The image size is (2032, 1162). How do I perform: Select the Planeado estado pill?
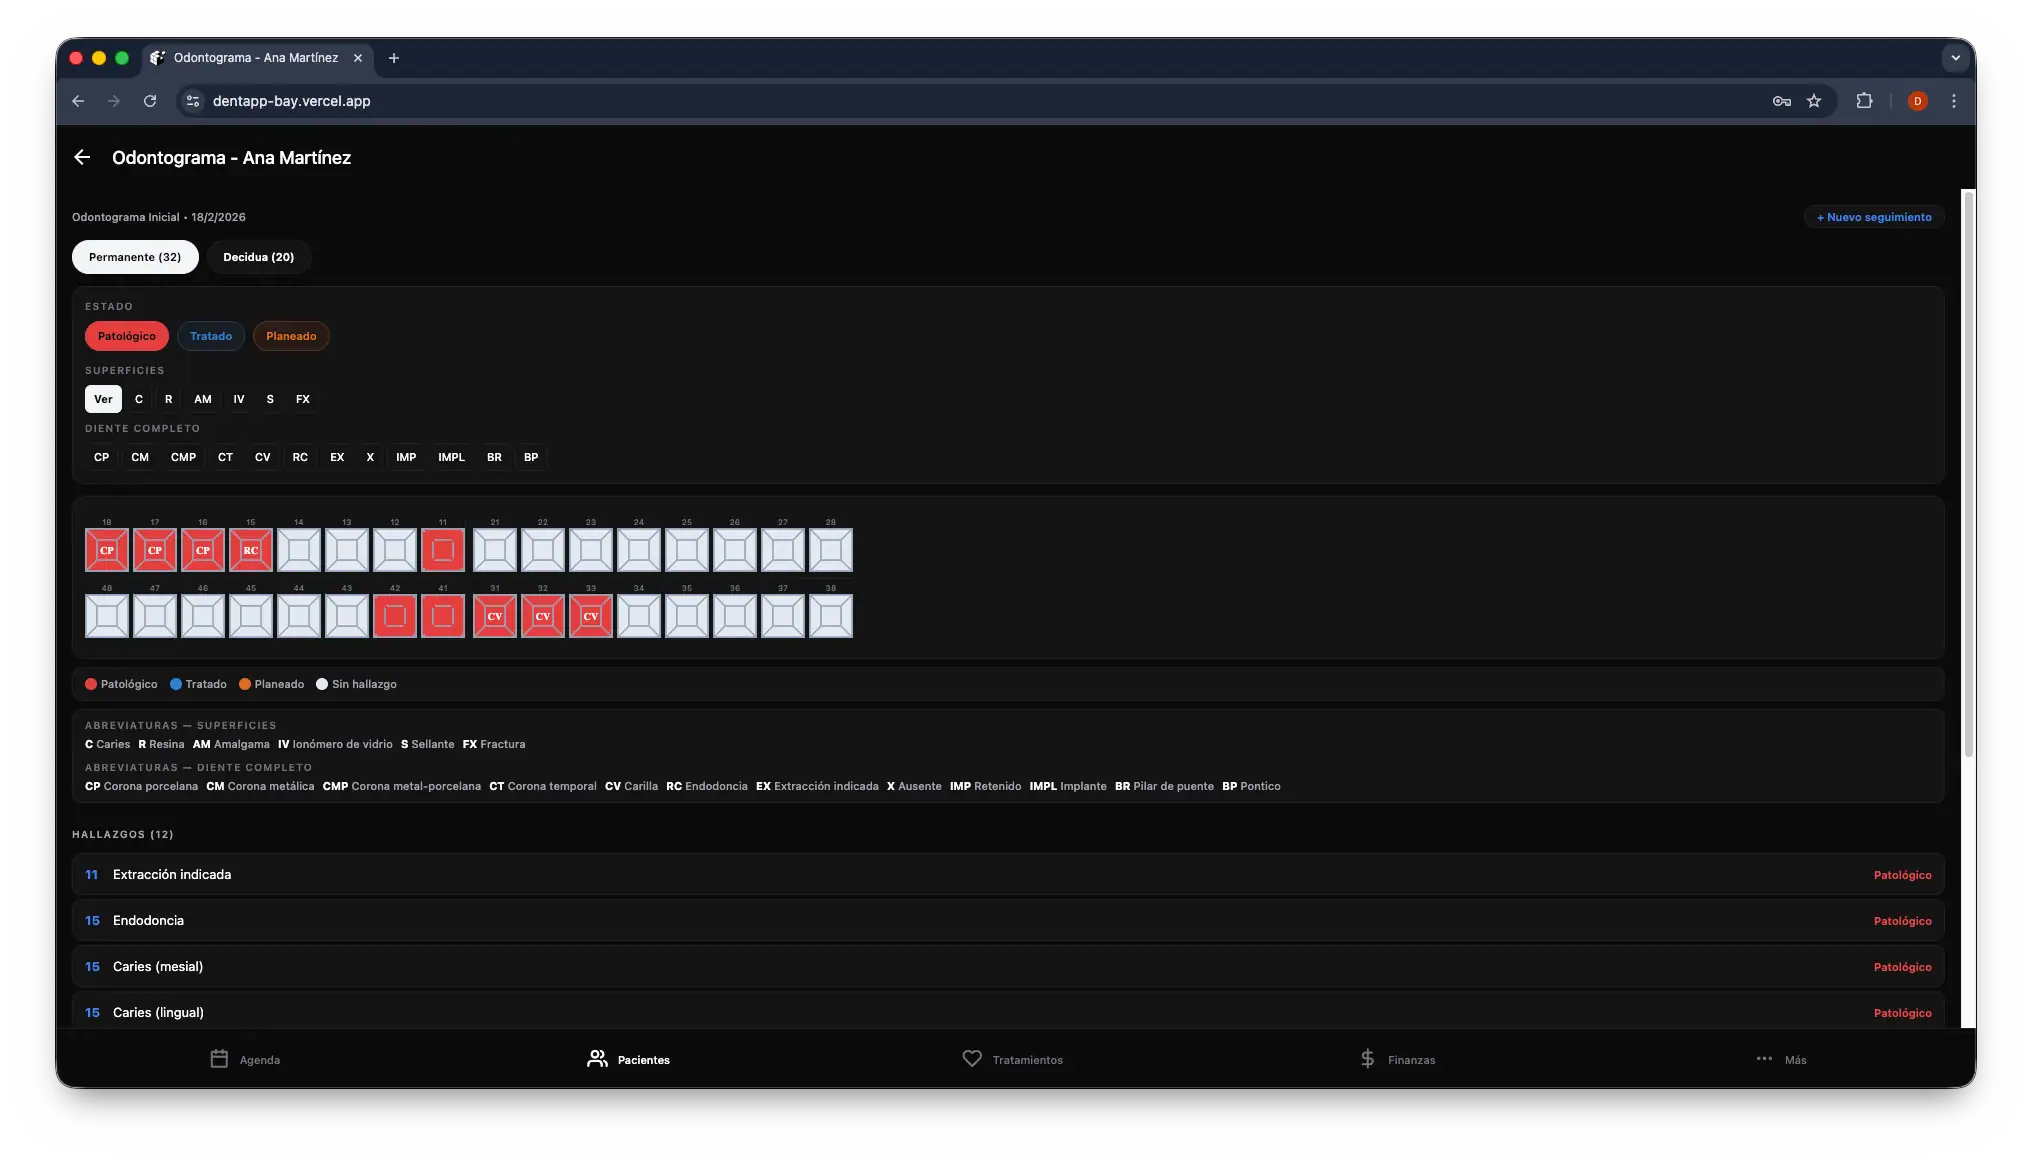point(291,336)
